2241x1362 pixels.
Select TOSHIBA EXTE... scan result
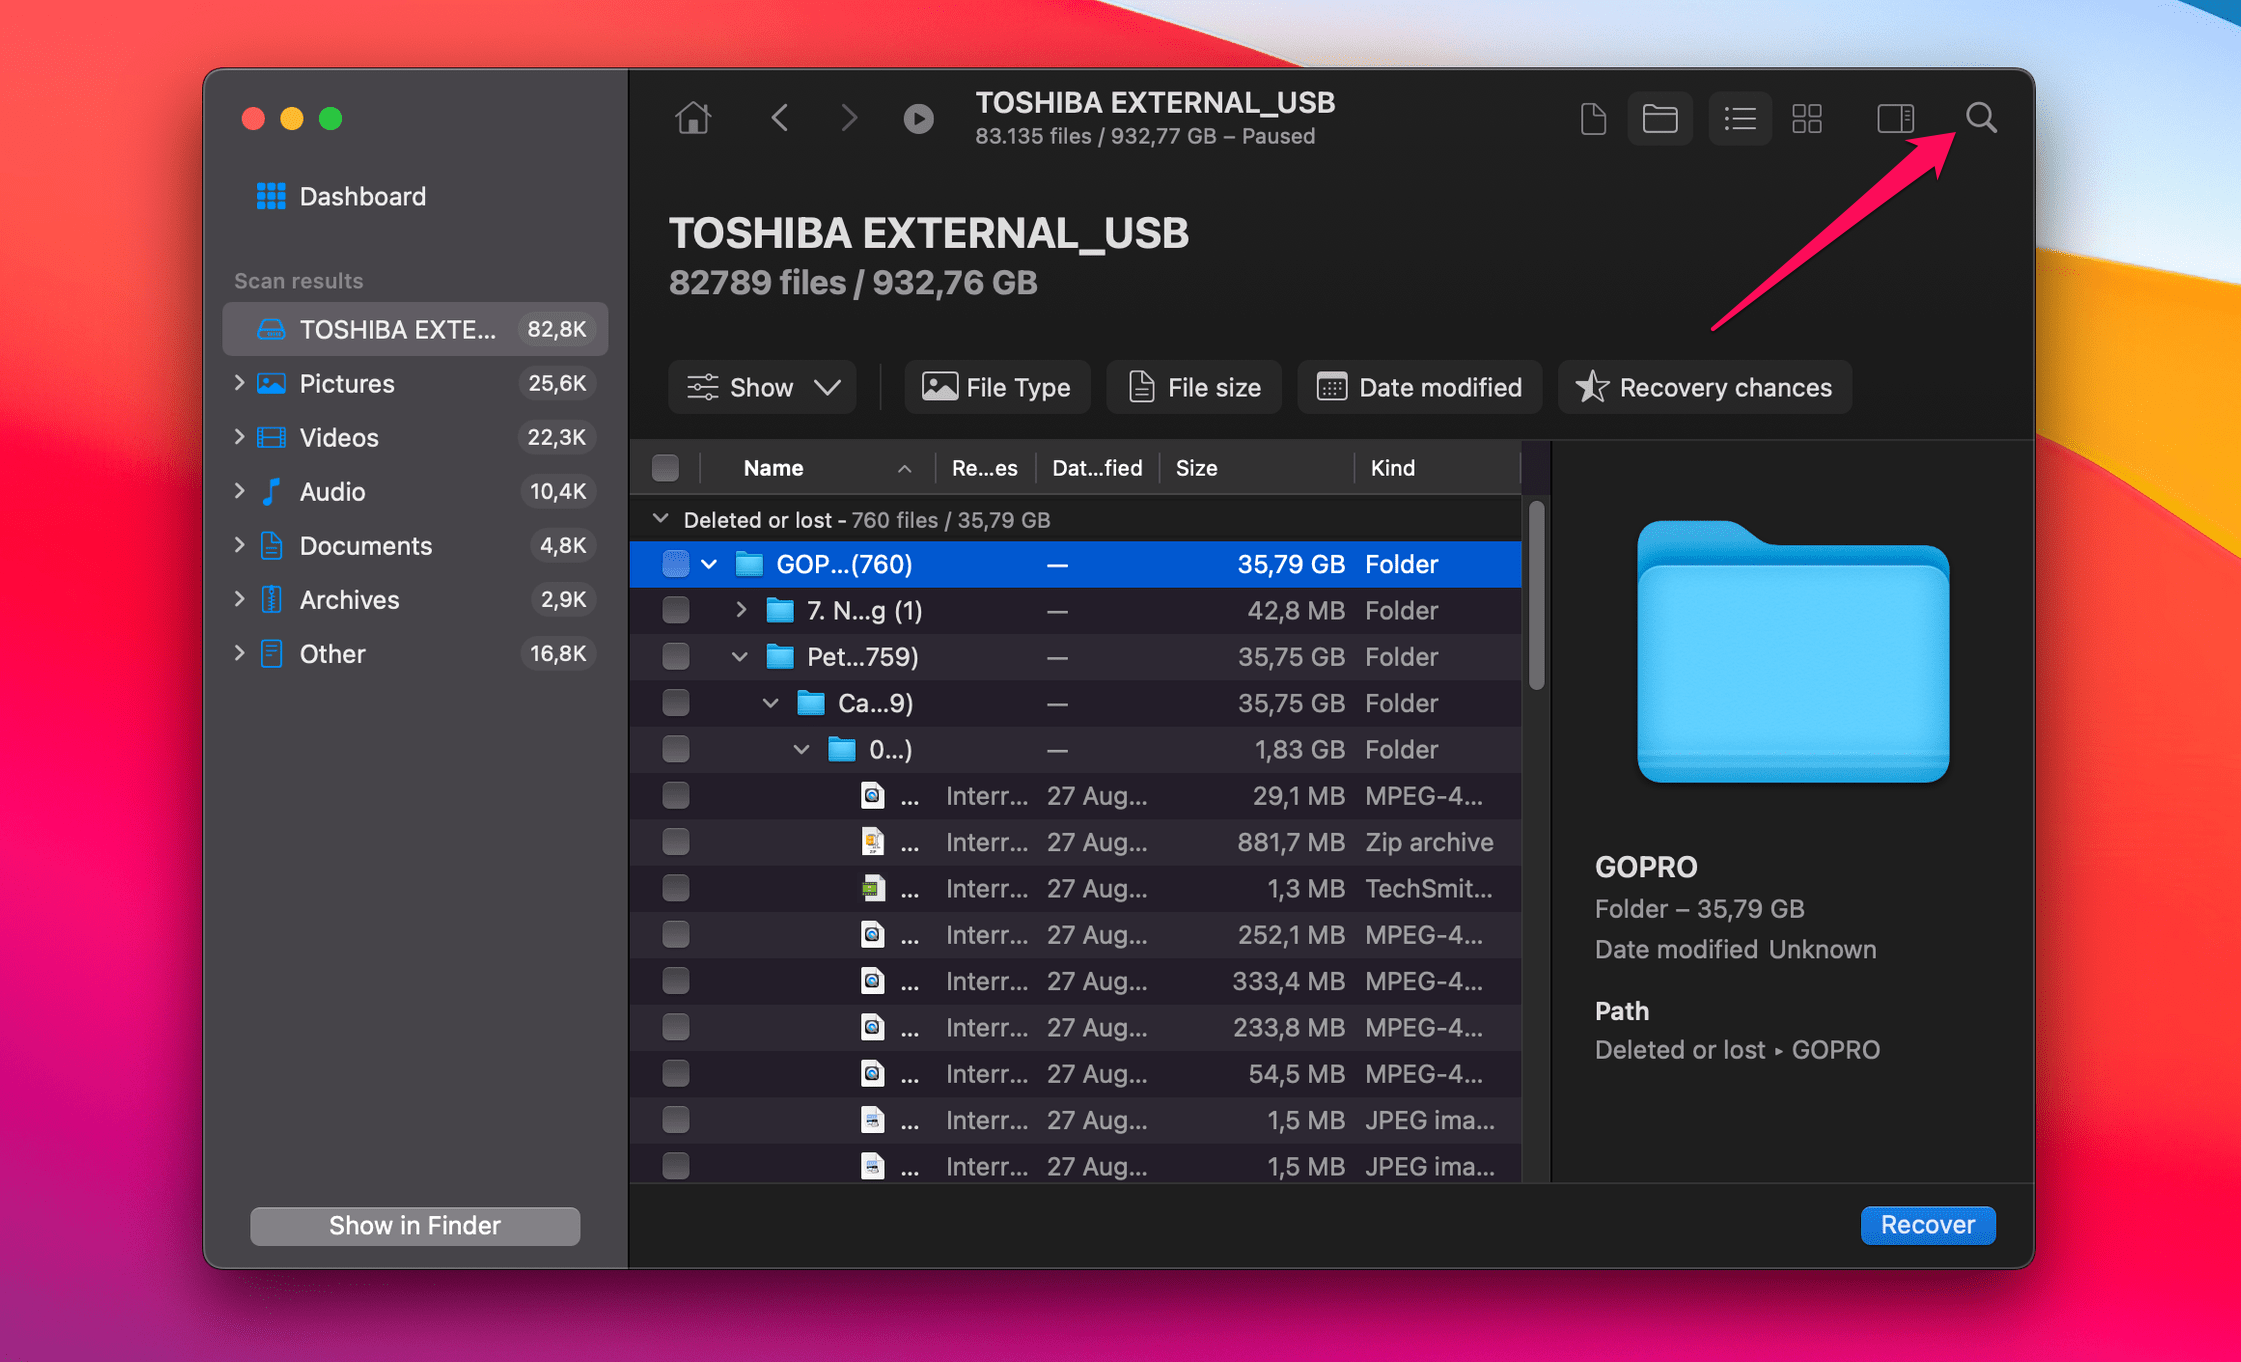pos(415,329)
